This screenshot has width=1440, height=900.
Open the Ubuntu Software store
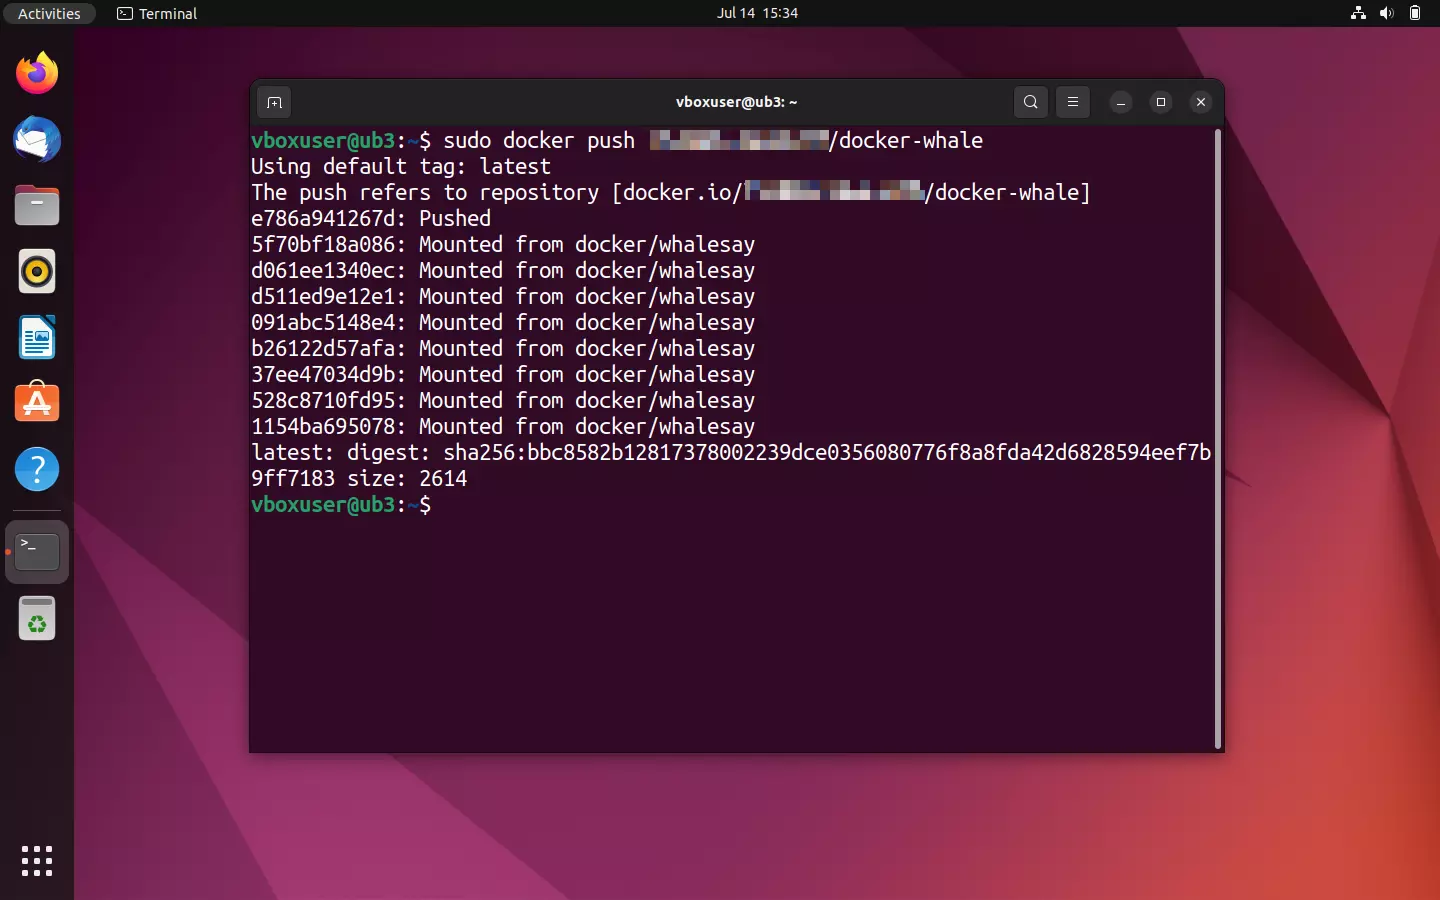pyautogui.click(x=36, y=403)
